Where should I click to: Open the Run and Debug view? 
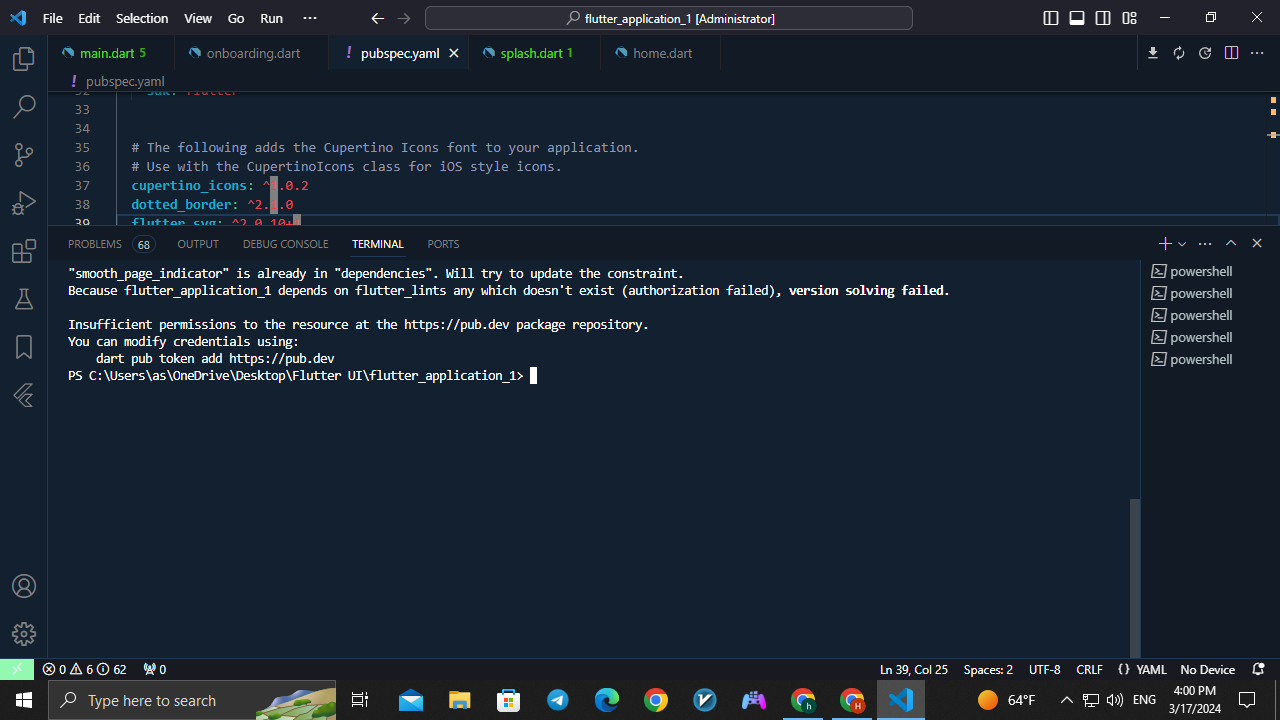[x=24, y=203]
